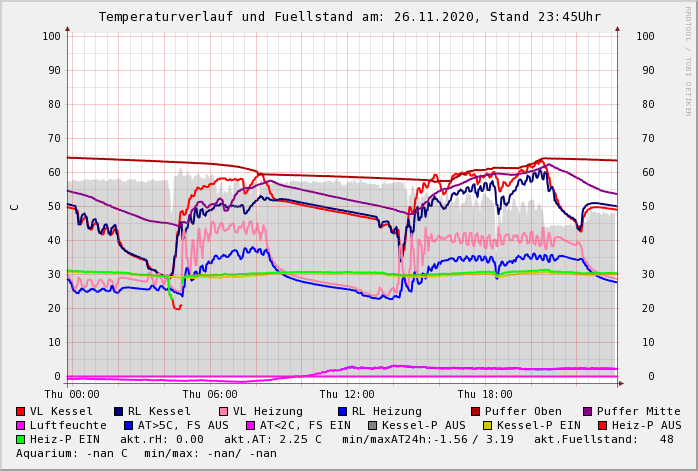Click the dark blue RL Kessel legend swatch
The image size is (698, 471).
118,412
